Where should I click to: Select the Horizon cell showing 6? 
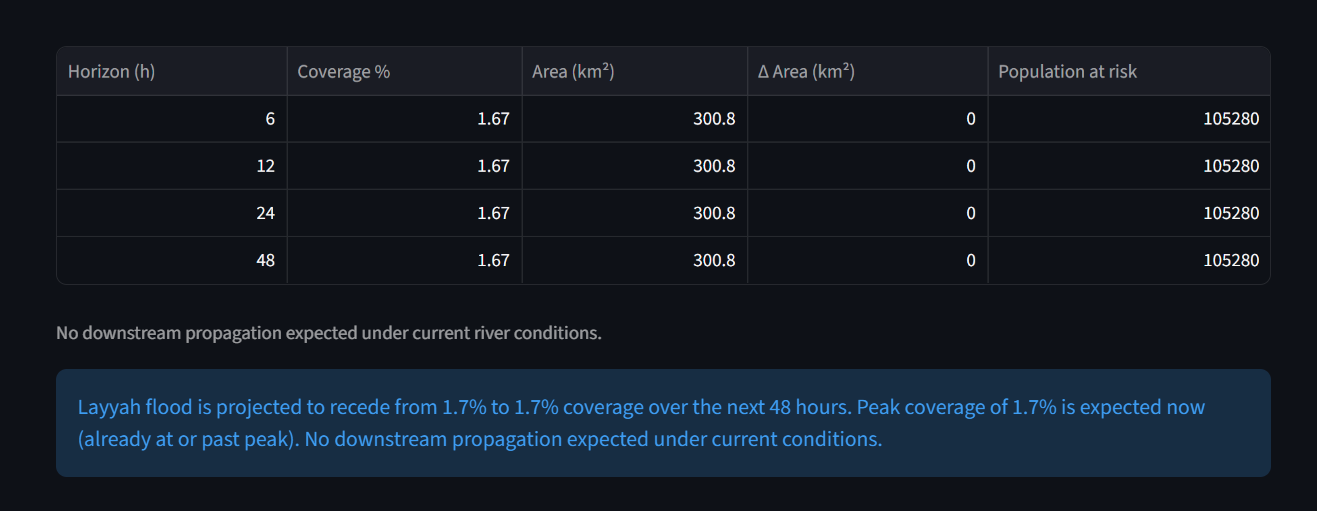[x=172, y=119]
